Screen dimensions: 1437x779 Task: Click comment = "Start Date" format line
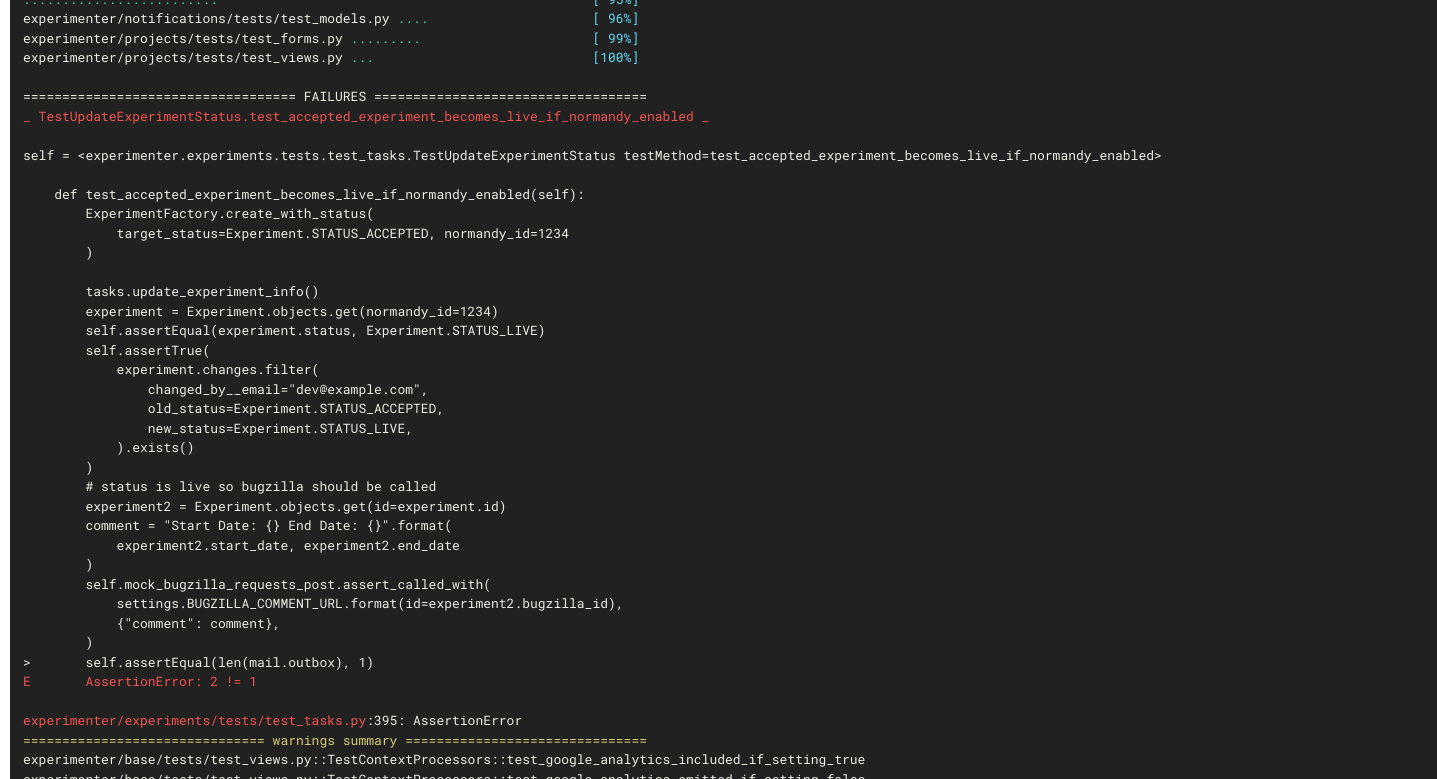(268, 526)
